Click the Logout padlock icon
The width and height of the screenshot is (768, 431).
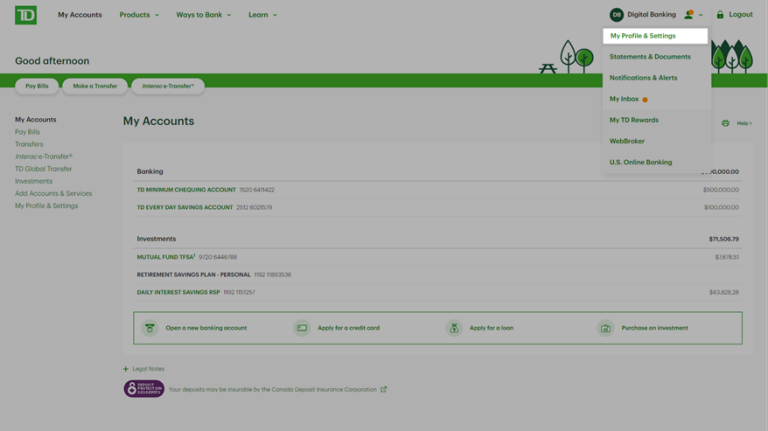coord(719,15)
